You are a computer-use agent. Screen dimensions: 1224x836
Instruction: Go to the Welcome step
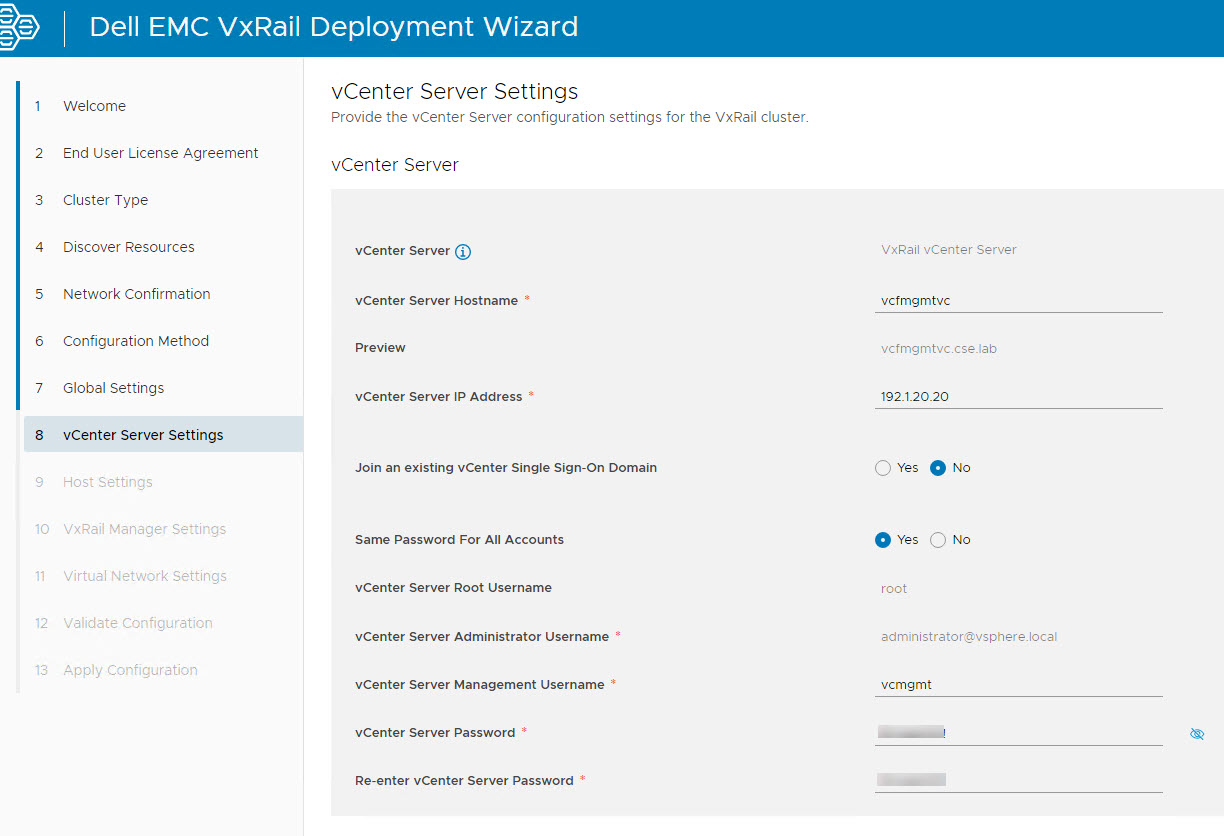click(94, 106)
